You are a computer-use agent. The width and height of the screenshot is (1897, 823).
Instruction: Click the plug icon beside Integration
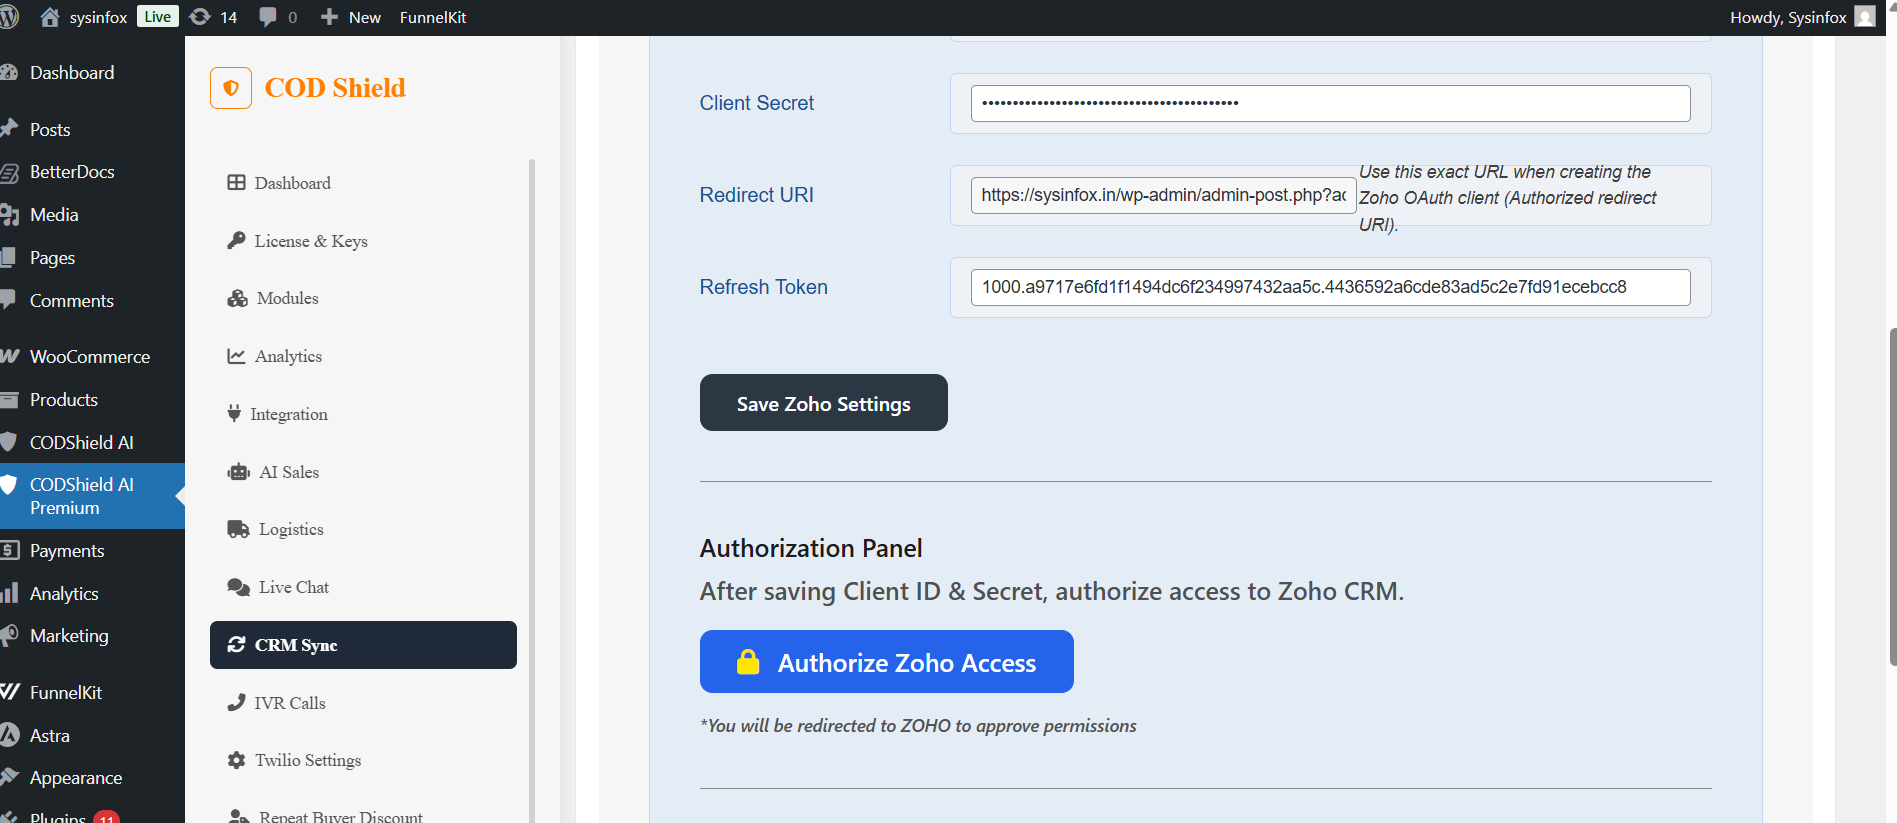[234, 413]
